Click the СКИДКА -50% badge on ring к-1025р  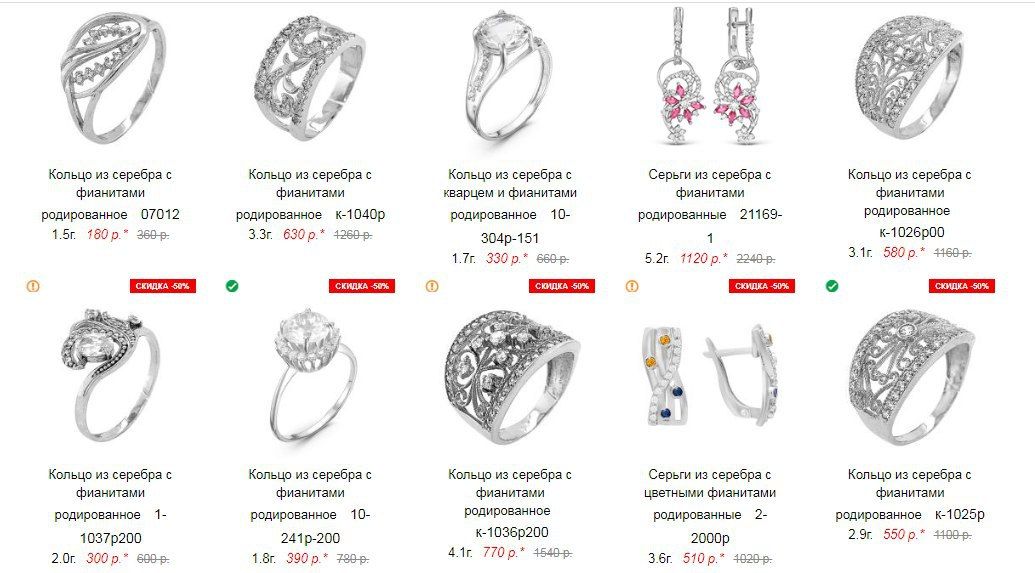[x=962, y=286]
